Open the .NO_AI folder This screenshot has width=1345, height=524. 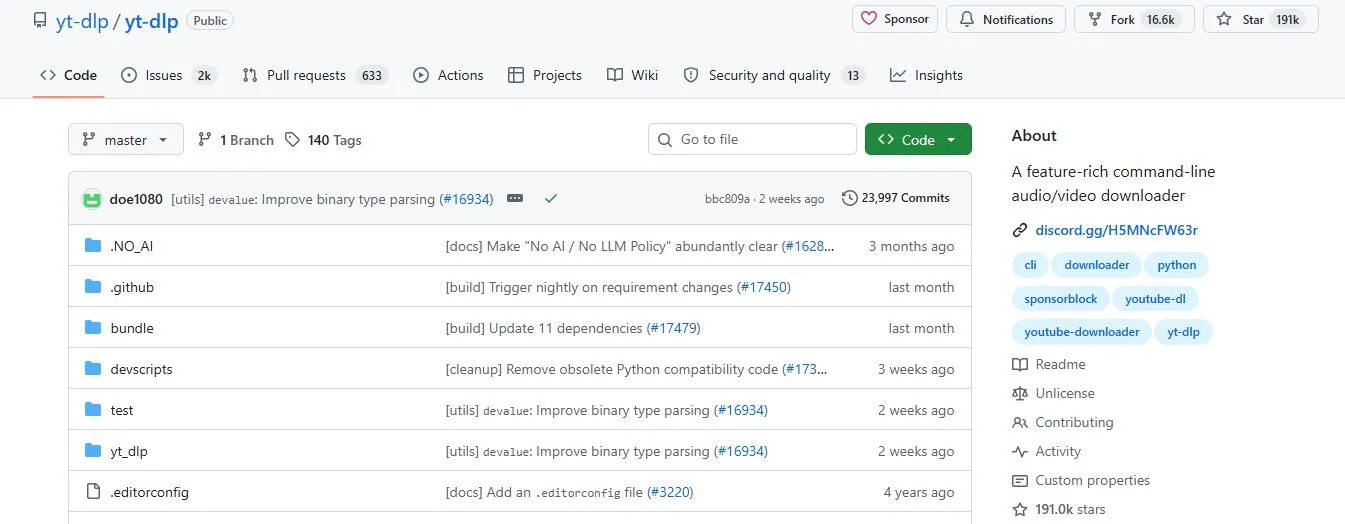coord(131,246)
